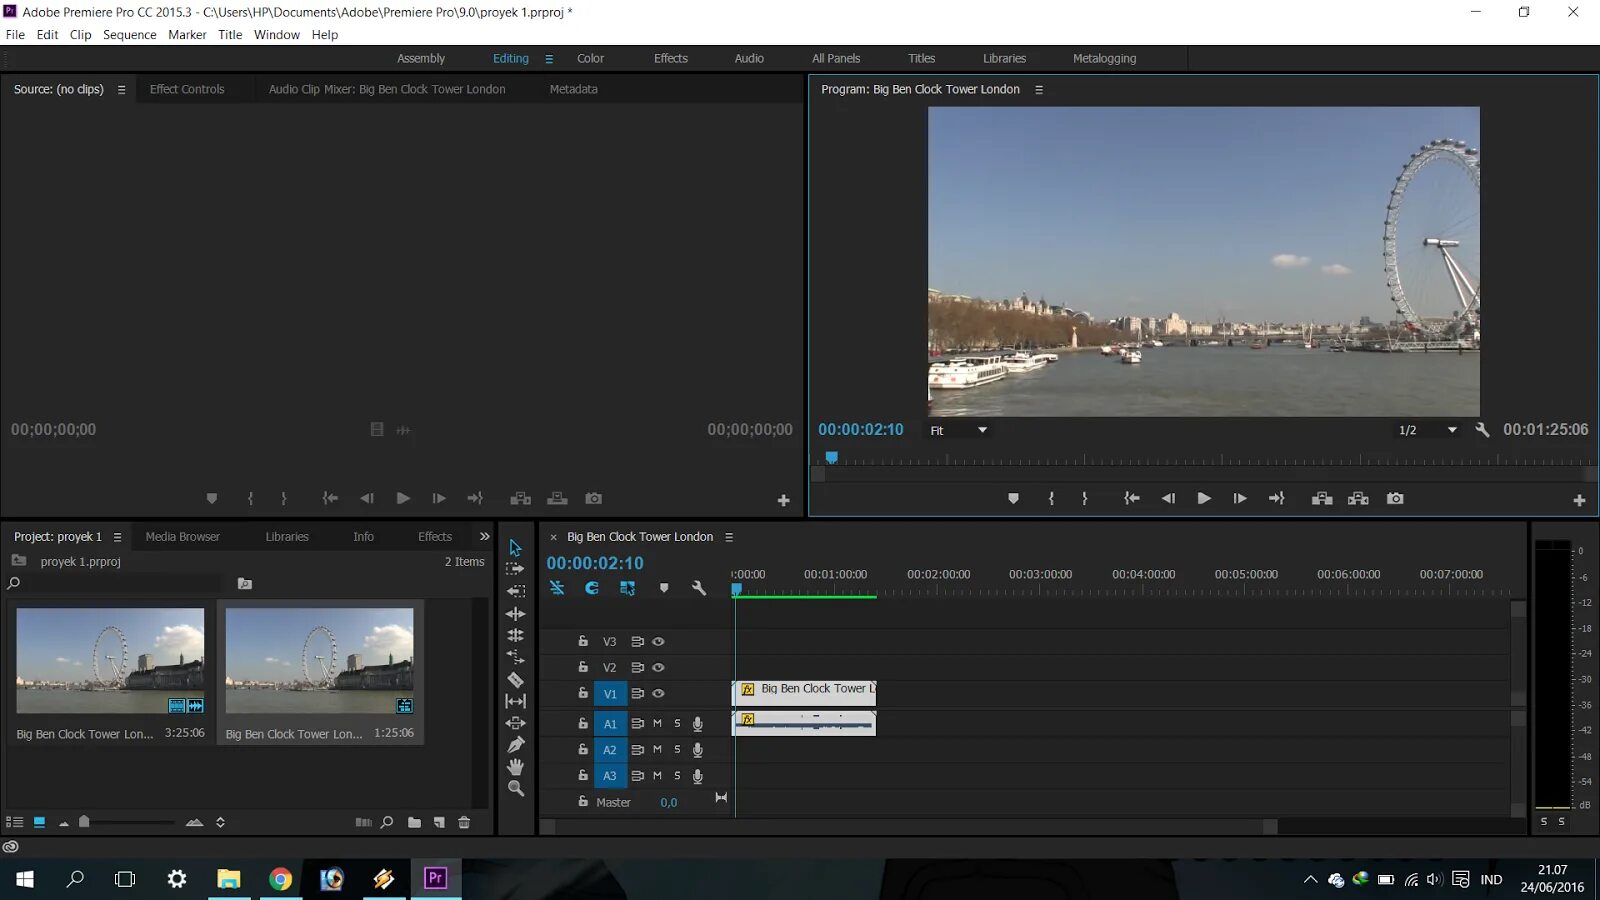Image resolution: width=1600 pixels, height=900 pixels.
Task: Select the Slip tool
Action: 515,701
